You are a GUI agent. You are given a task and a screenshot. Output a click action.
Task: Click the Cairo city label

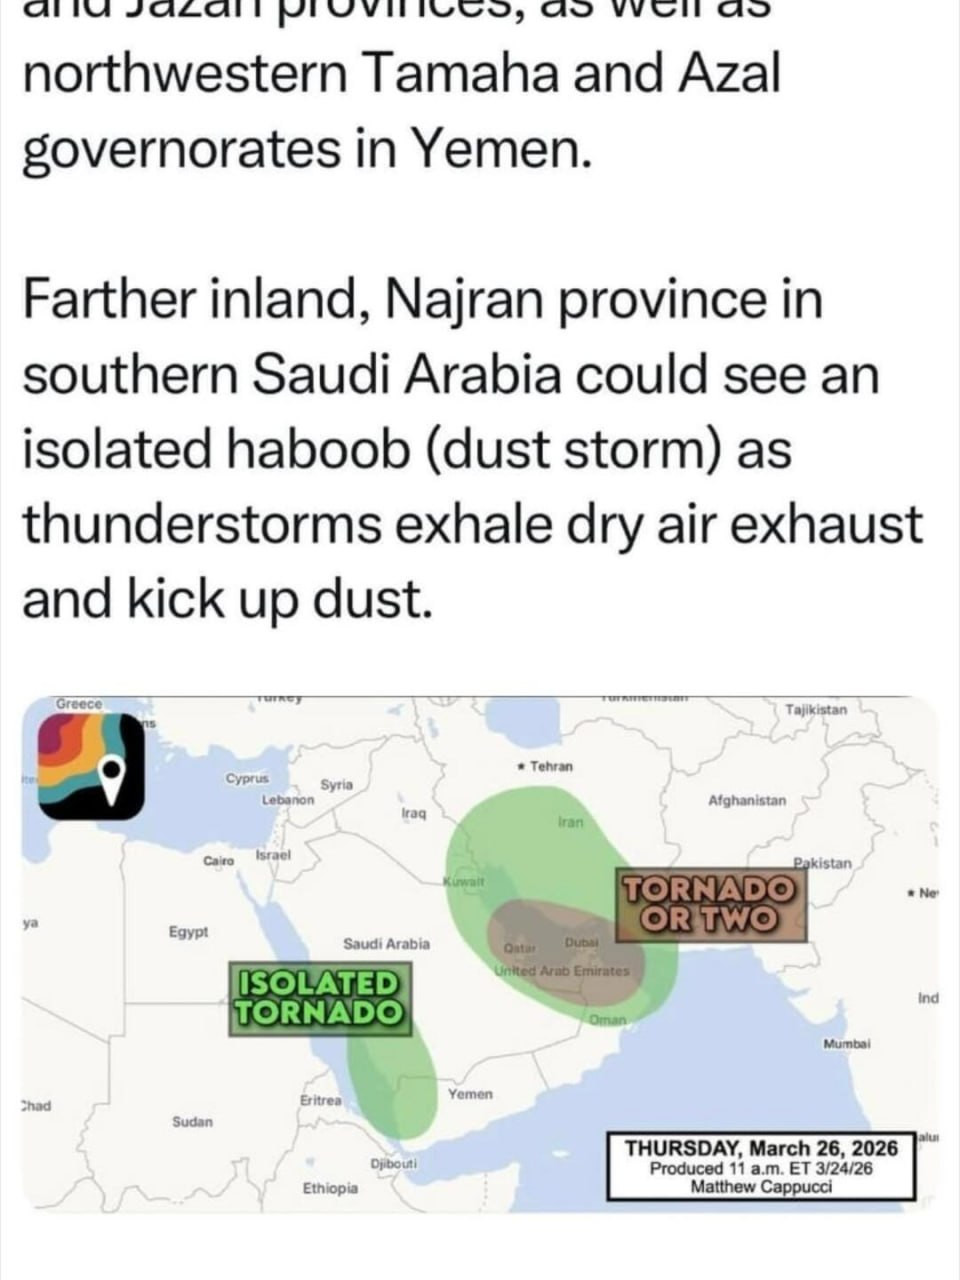tap(218, 860)
